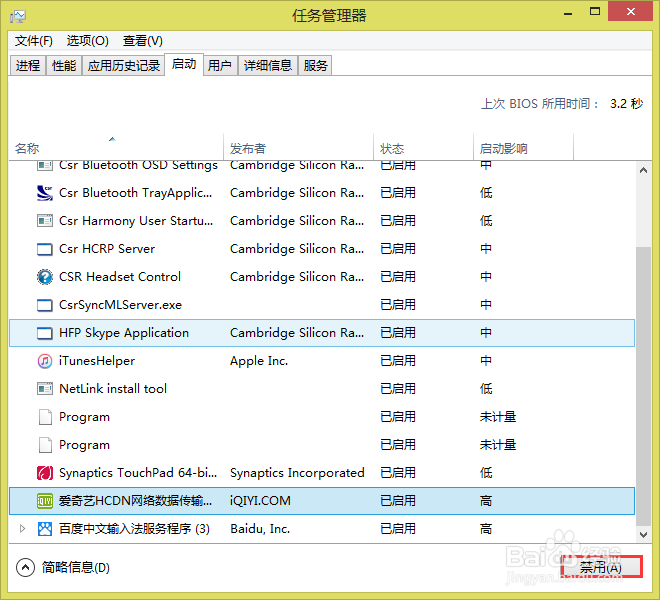
Task: Minimize the Task Manager window
Action: [568, 13]
